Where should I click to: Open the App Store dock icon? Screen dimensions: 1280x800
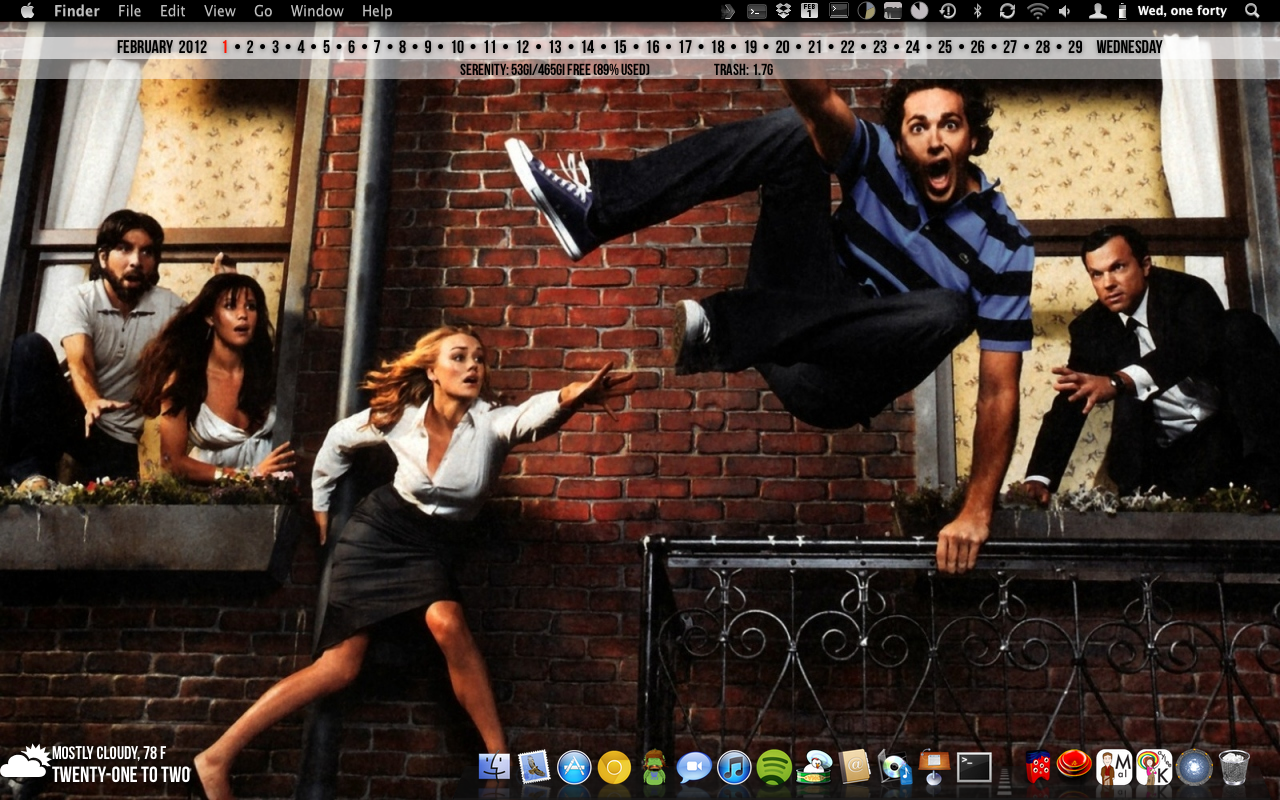pyautogui.click(x=574, y=767)
